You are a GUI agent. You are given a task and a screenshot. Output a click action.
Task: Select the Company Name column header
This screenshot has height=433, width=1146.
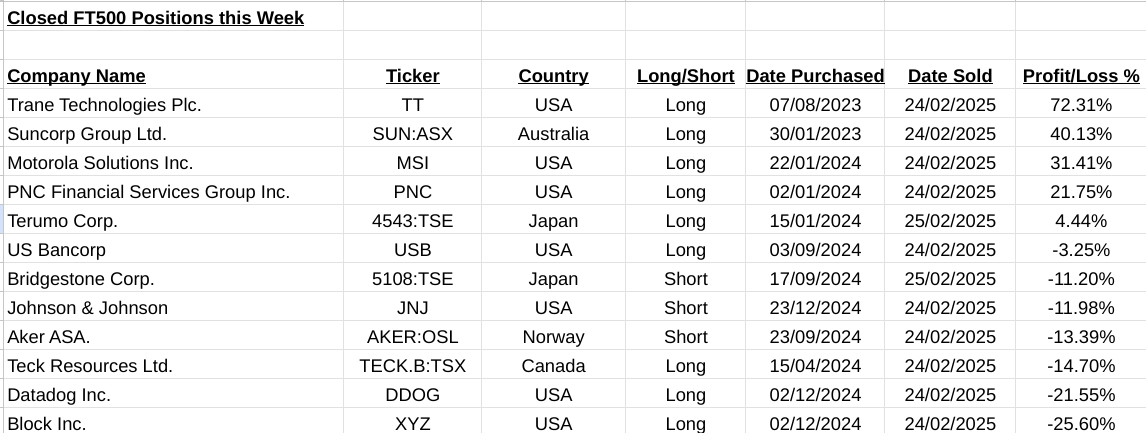pos(76,76)
